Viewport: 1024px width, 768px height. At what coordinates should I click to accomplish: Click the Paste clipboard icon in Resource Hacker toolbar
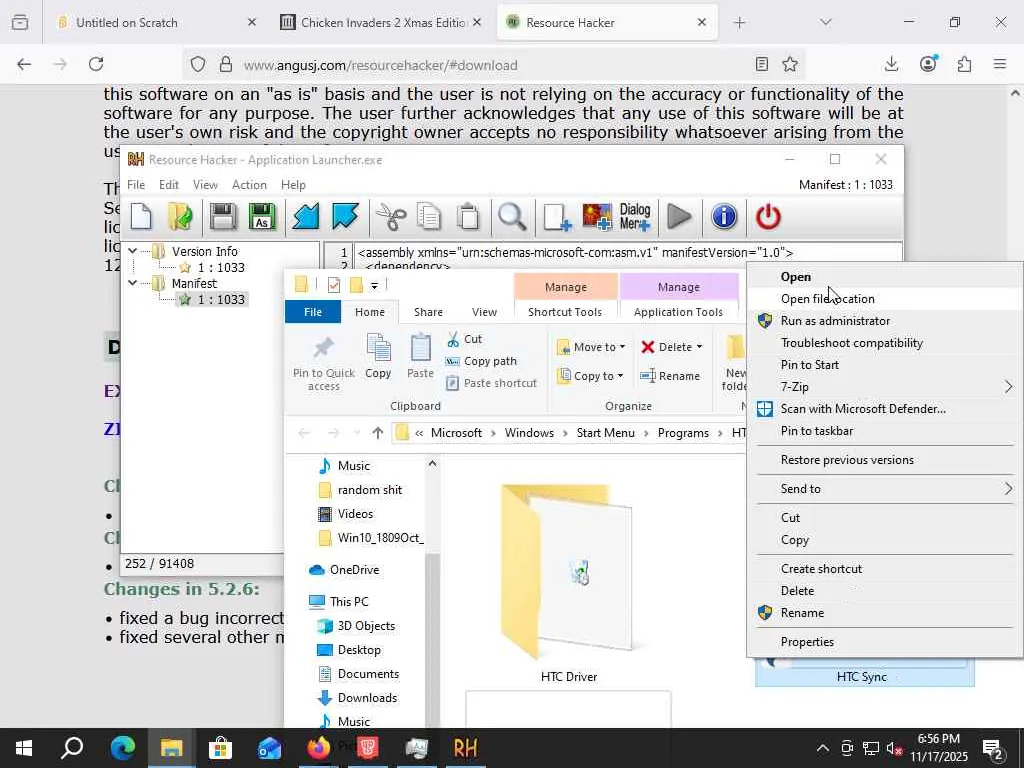pyautogui.click(x=468, y=217)
